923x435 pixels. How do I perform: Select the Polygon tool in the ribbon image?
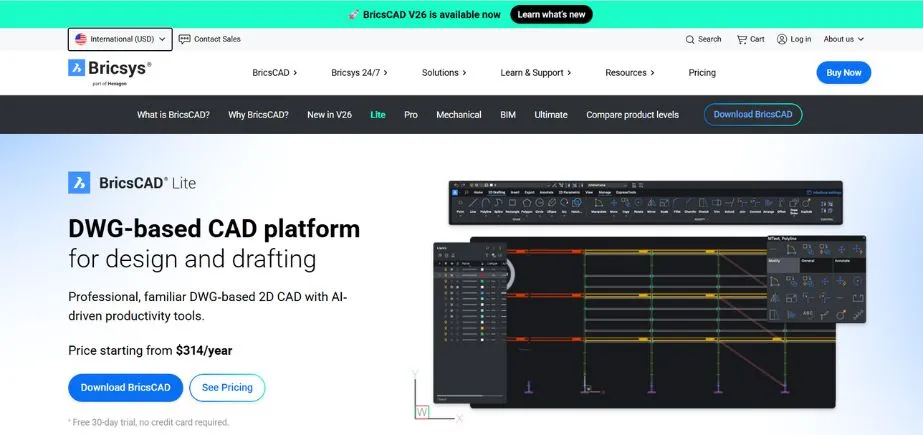(x=527, y=205)
